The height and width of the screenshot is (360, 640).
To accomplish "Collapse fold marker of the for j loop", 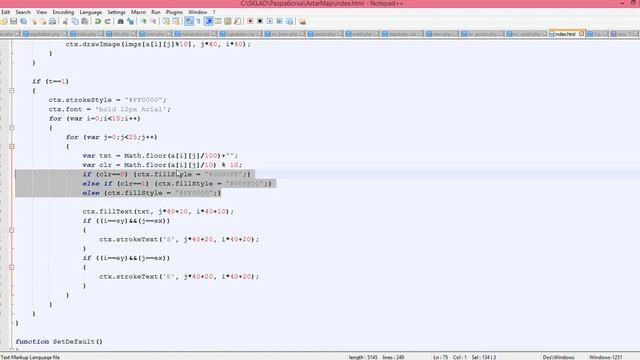I will point(12,146).
